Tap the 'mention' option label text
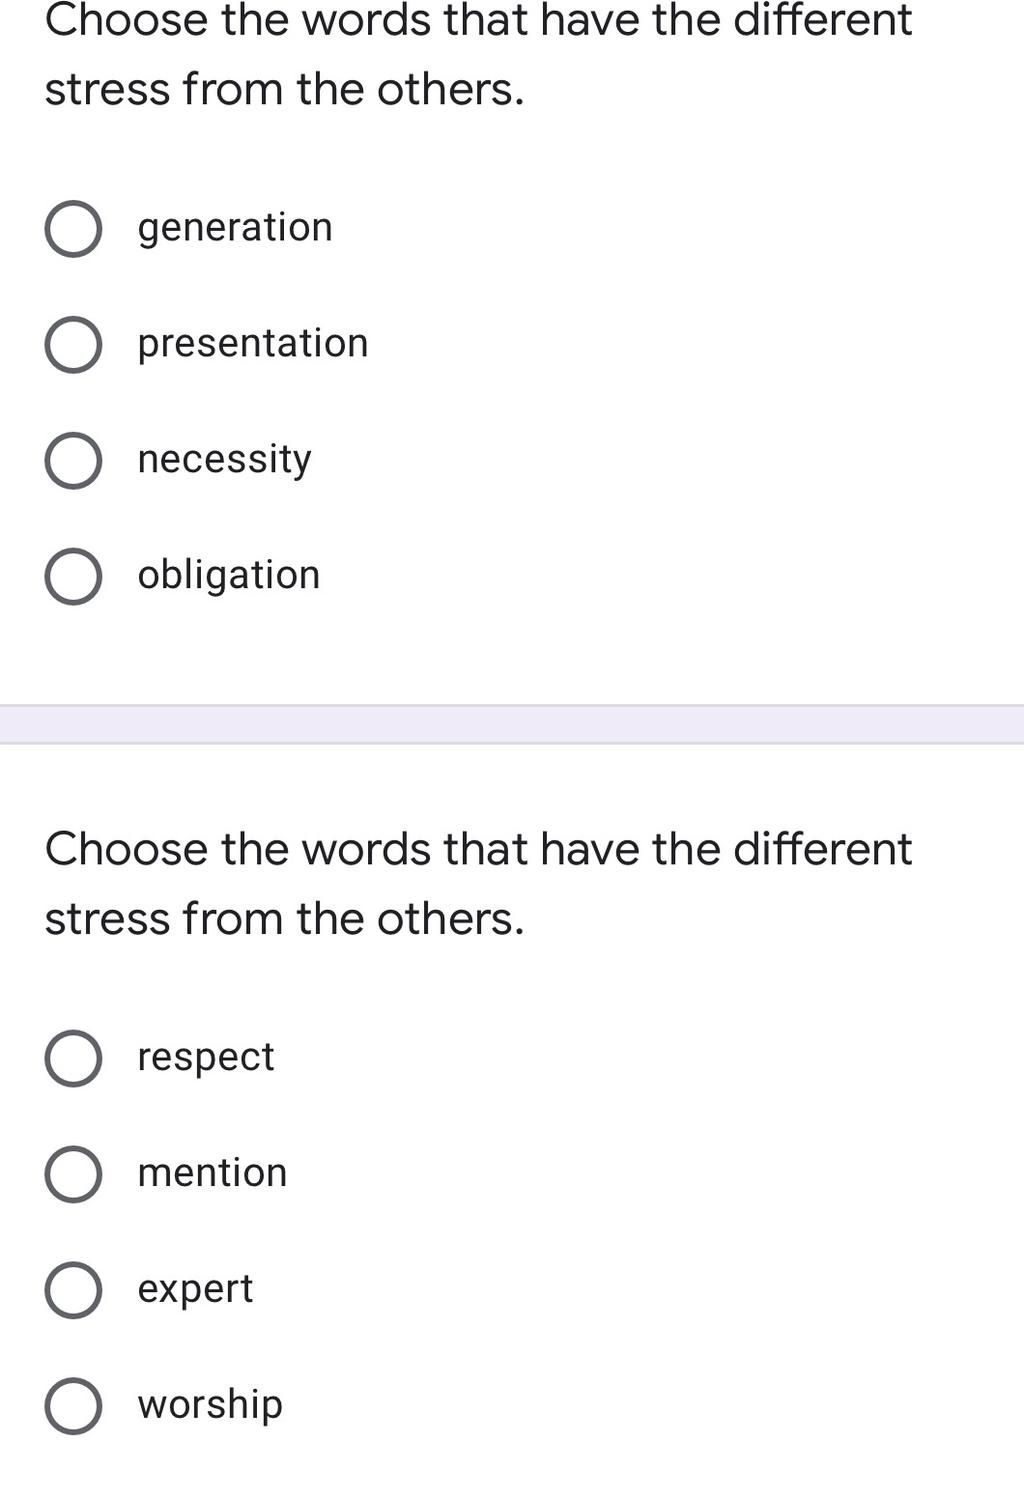Image resolution: width=1024 pixels, height=1498 pixels. click(x=212, y=1173)
